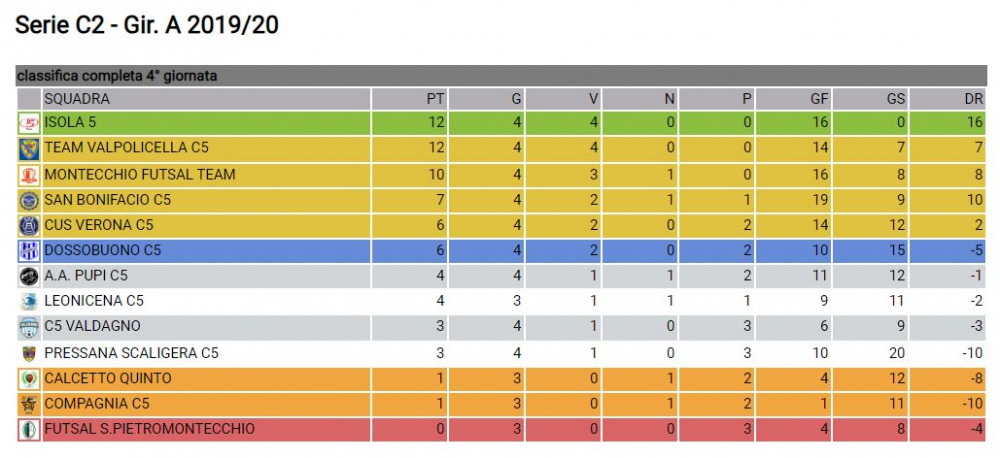The height and width of the screenshot is (458, 1000).
Task: Click the Dossobuono C5 striped logo
Action: 29,251
